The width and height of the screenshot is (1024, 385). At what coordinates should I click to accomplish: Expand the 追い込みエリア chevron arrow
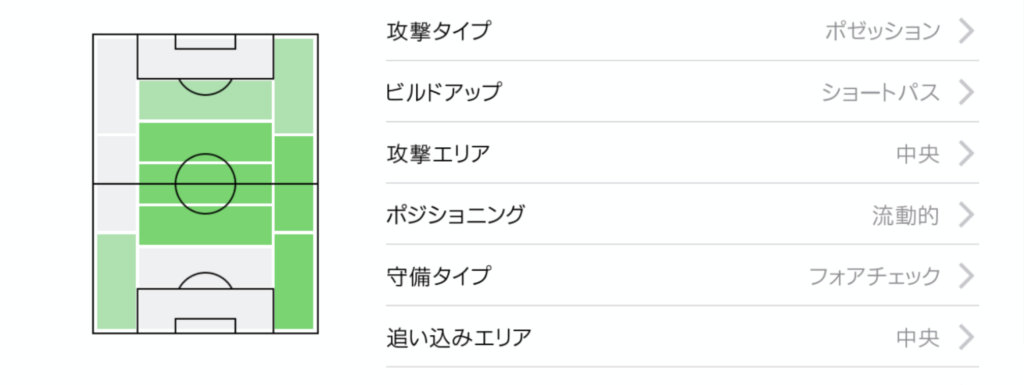967,337
